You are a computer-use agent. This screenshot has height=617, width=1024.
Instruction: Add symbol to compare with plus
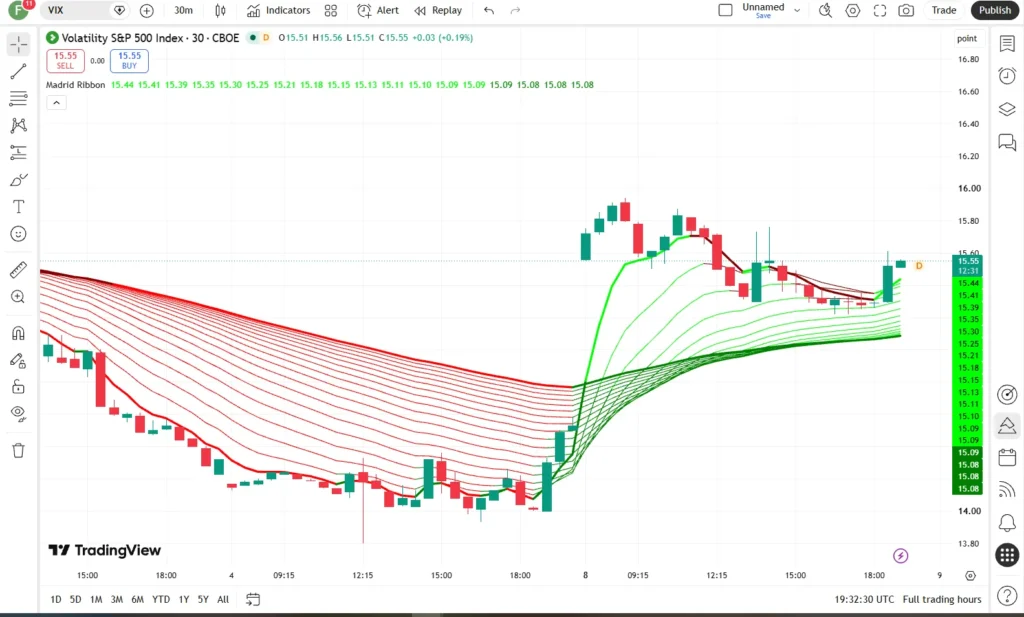click(x=147, y=10)
